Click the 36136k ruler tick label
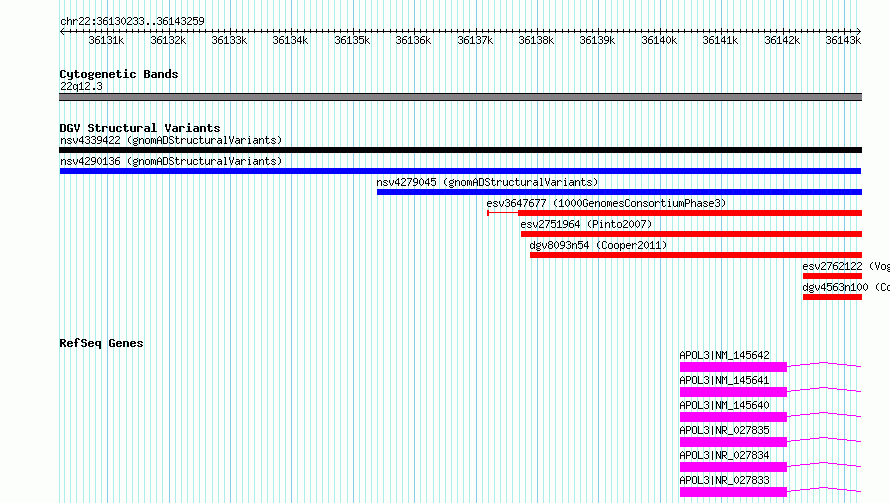This screenshot has width=890, height=503. tap(413, 40)
